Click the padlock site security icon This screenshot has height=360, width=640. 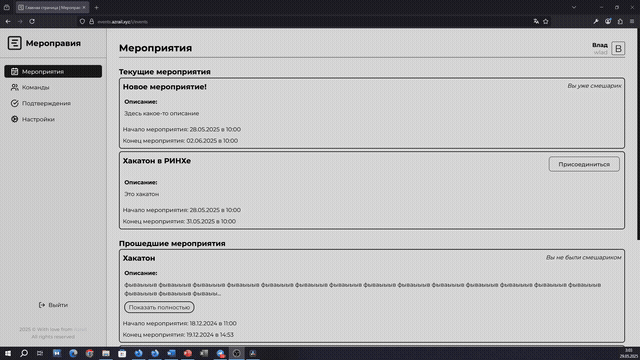[x=91, y=22]
